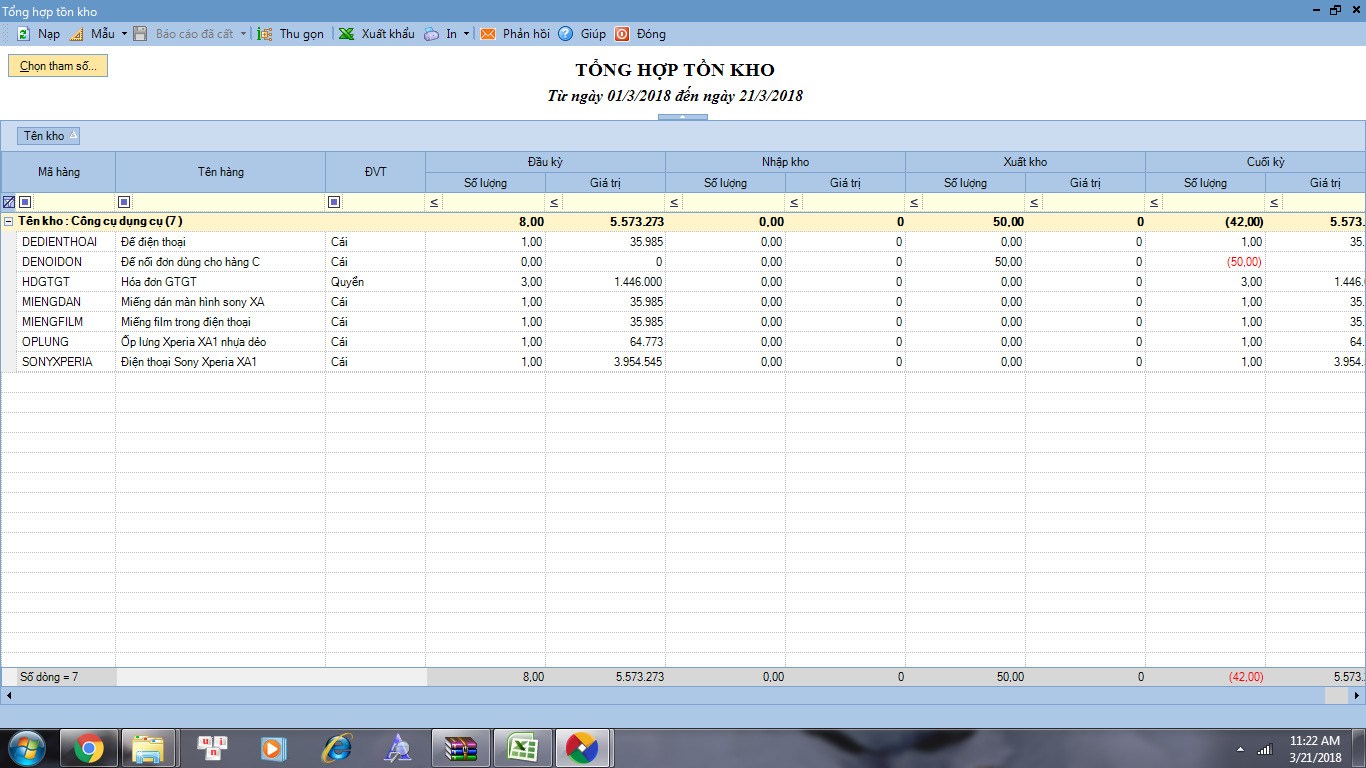Select the MIENGFILM row code
Image resolution: width=1366 pixels, height=768 pixels.
[x=52, y=322]
